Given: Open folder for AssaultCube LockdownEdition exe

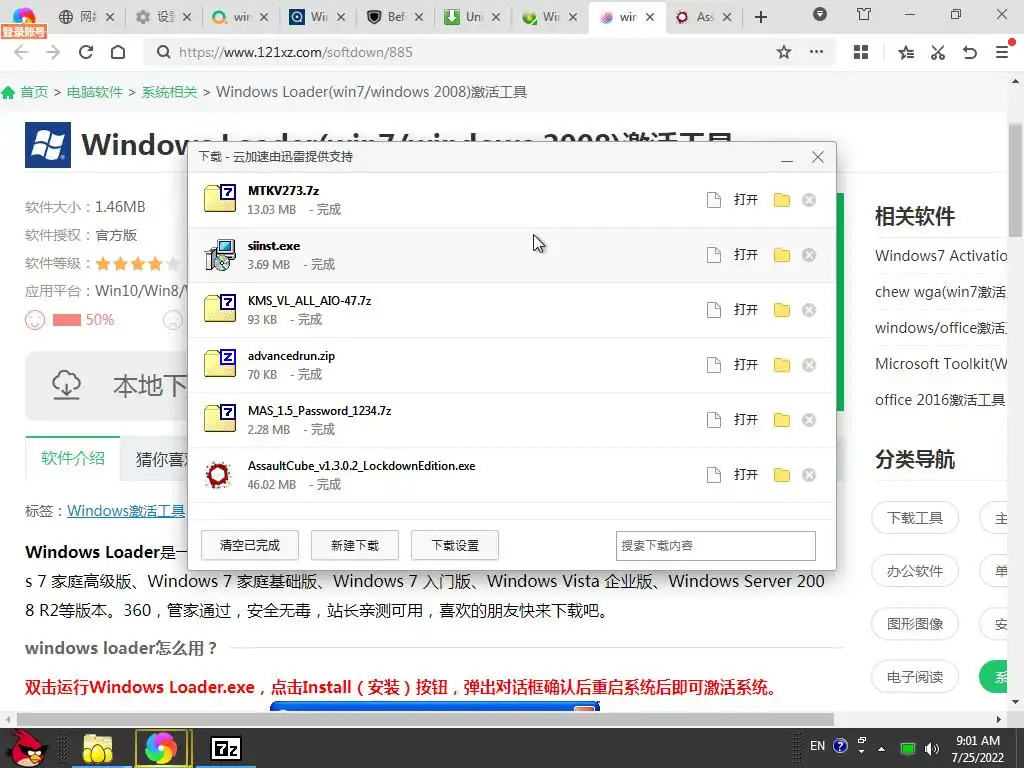Looking at the screenshot, I should pyautogui.click(x=782, y=475).
